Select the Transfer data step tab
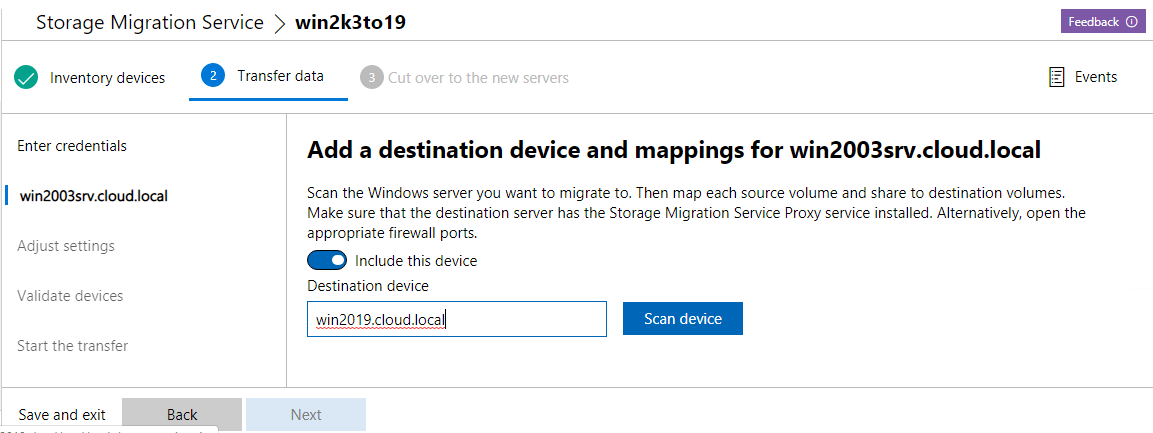1153x433 pixels. [280, 76]
